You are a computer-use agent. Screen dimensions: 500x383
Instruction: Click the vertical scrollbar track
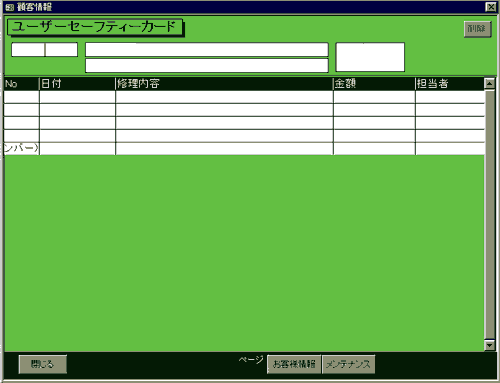tap(489, 214)
